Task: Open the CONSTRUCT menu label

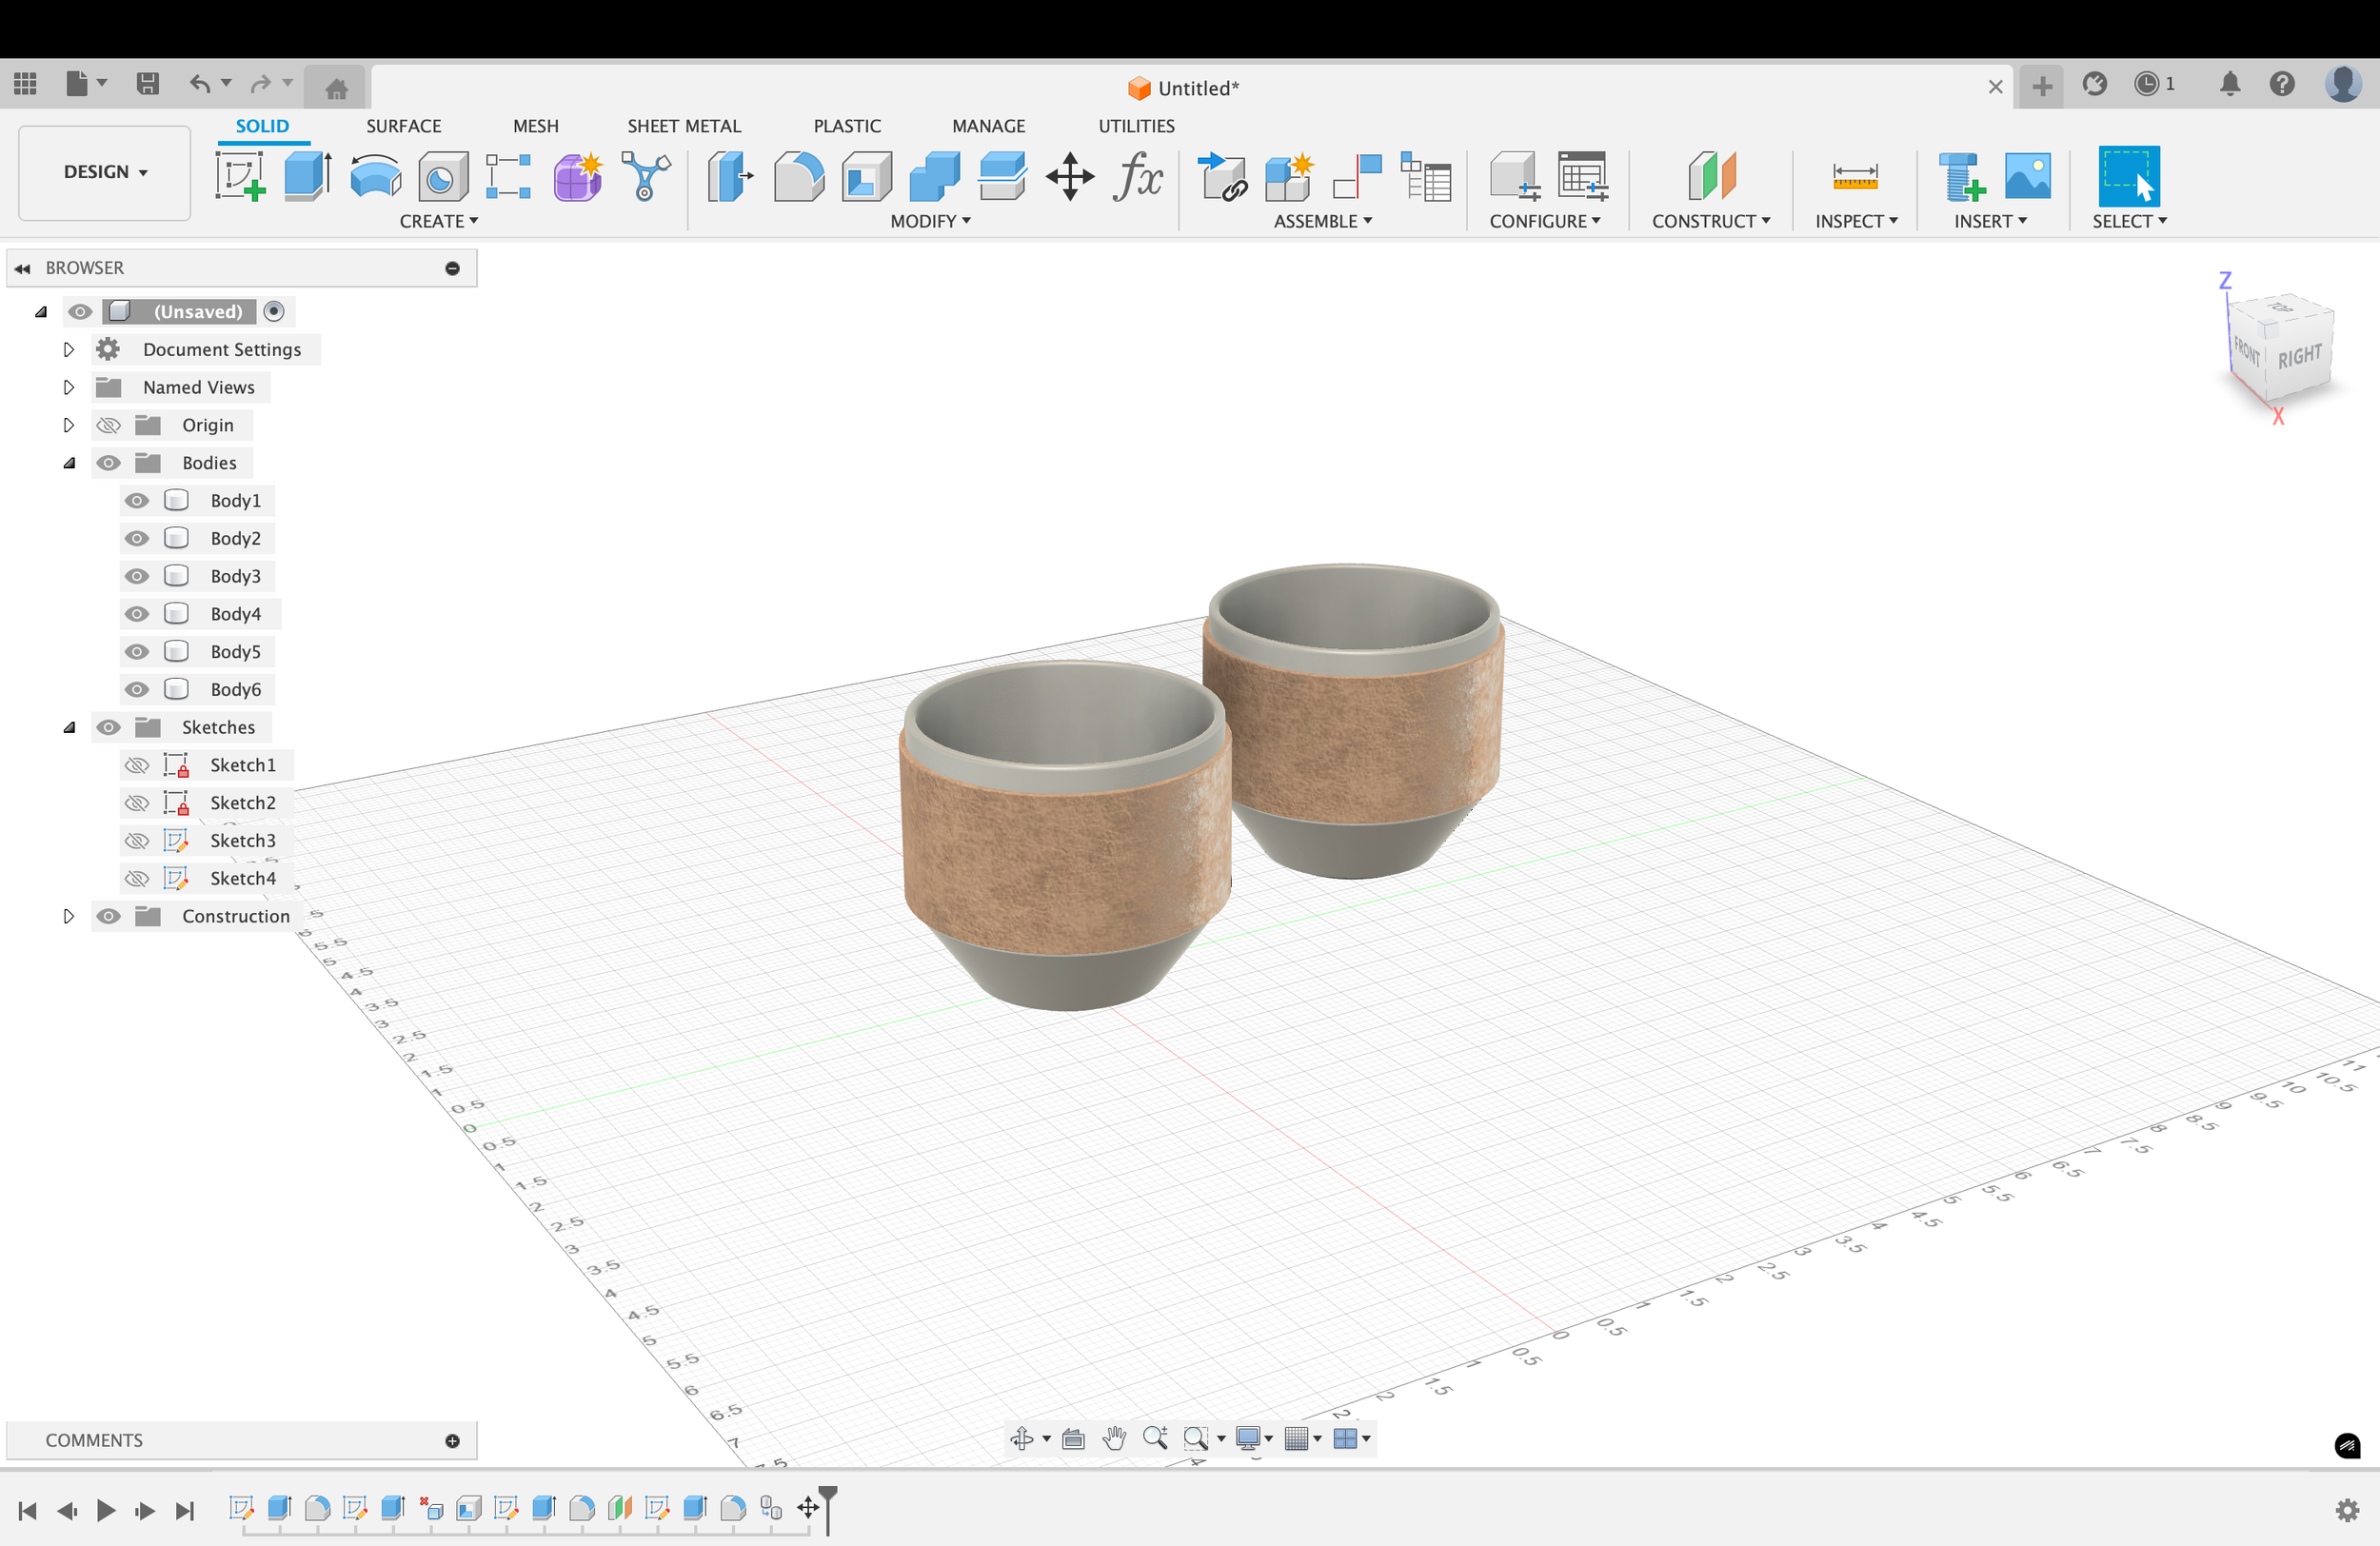Action: pos(1710,221)
